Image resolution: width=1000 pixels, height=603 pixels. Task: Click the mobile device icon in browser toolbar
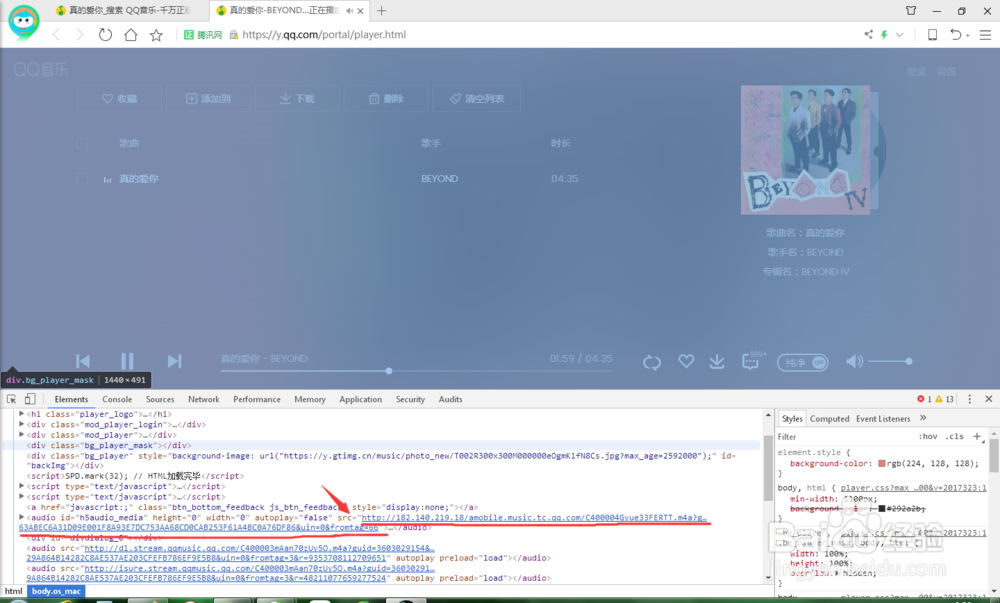tap(932, 34)
